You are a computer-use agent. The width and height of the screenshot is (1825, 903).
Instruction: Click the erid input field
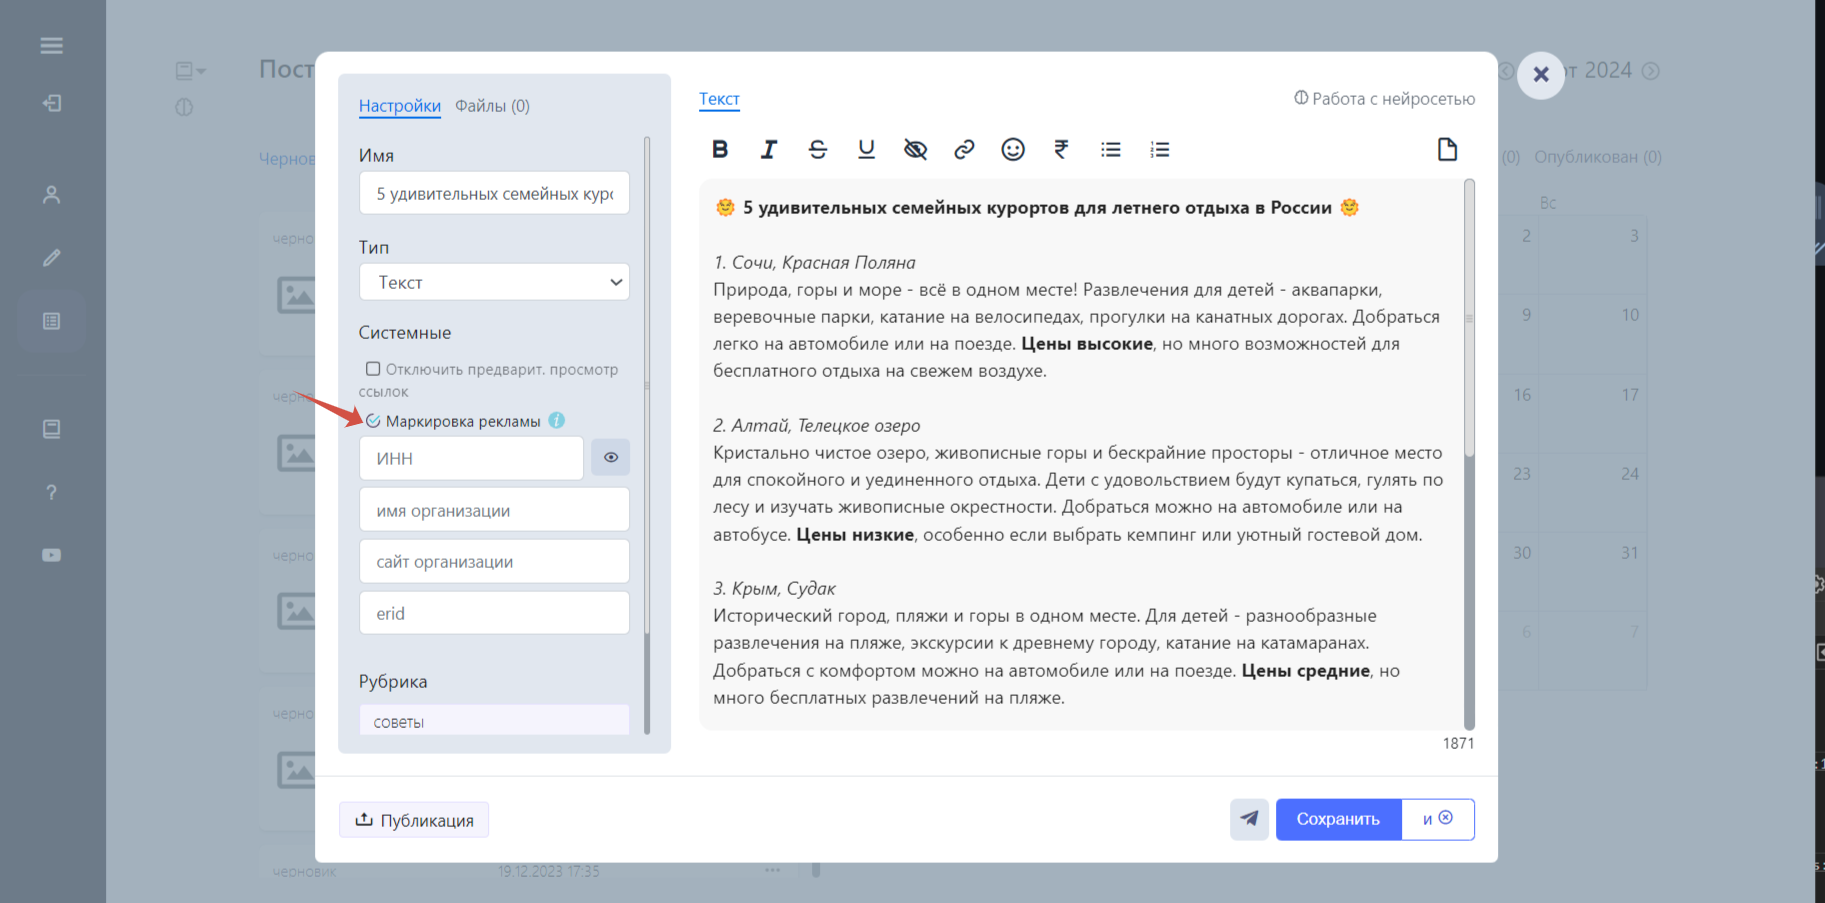494,613
